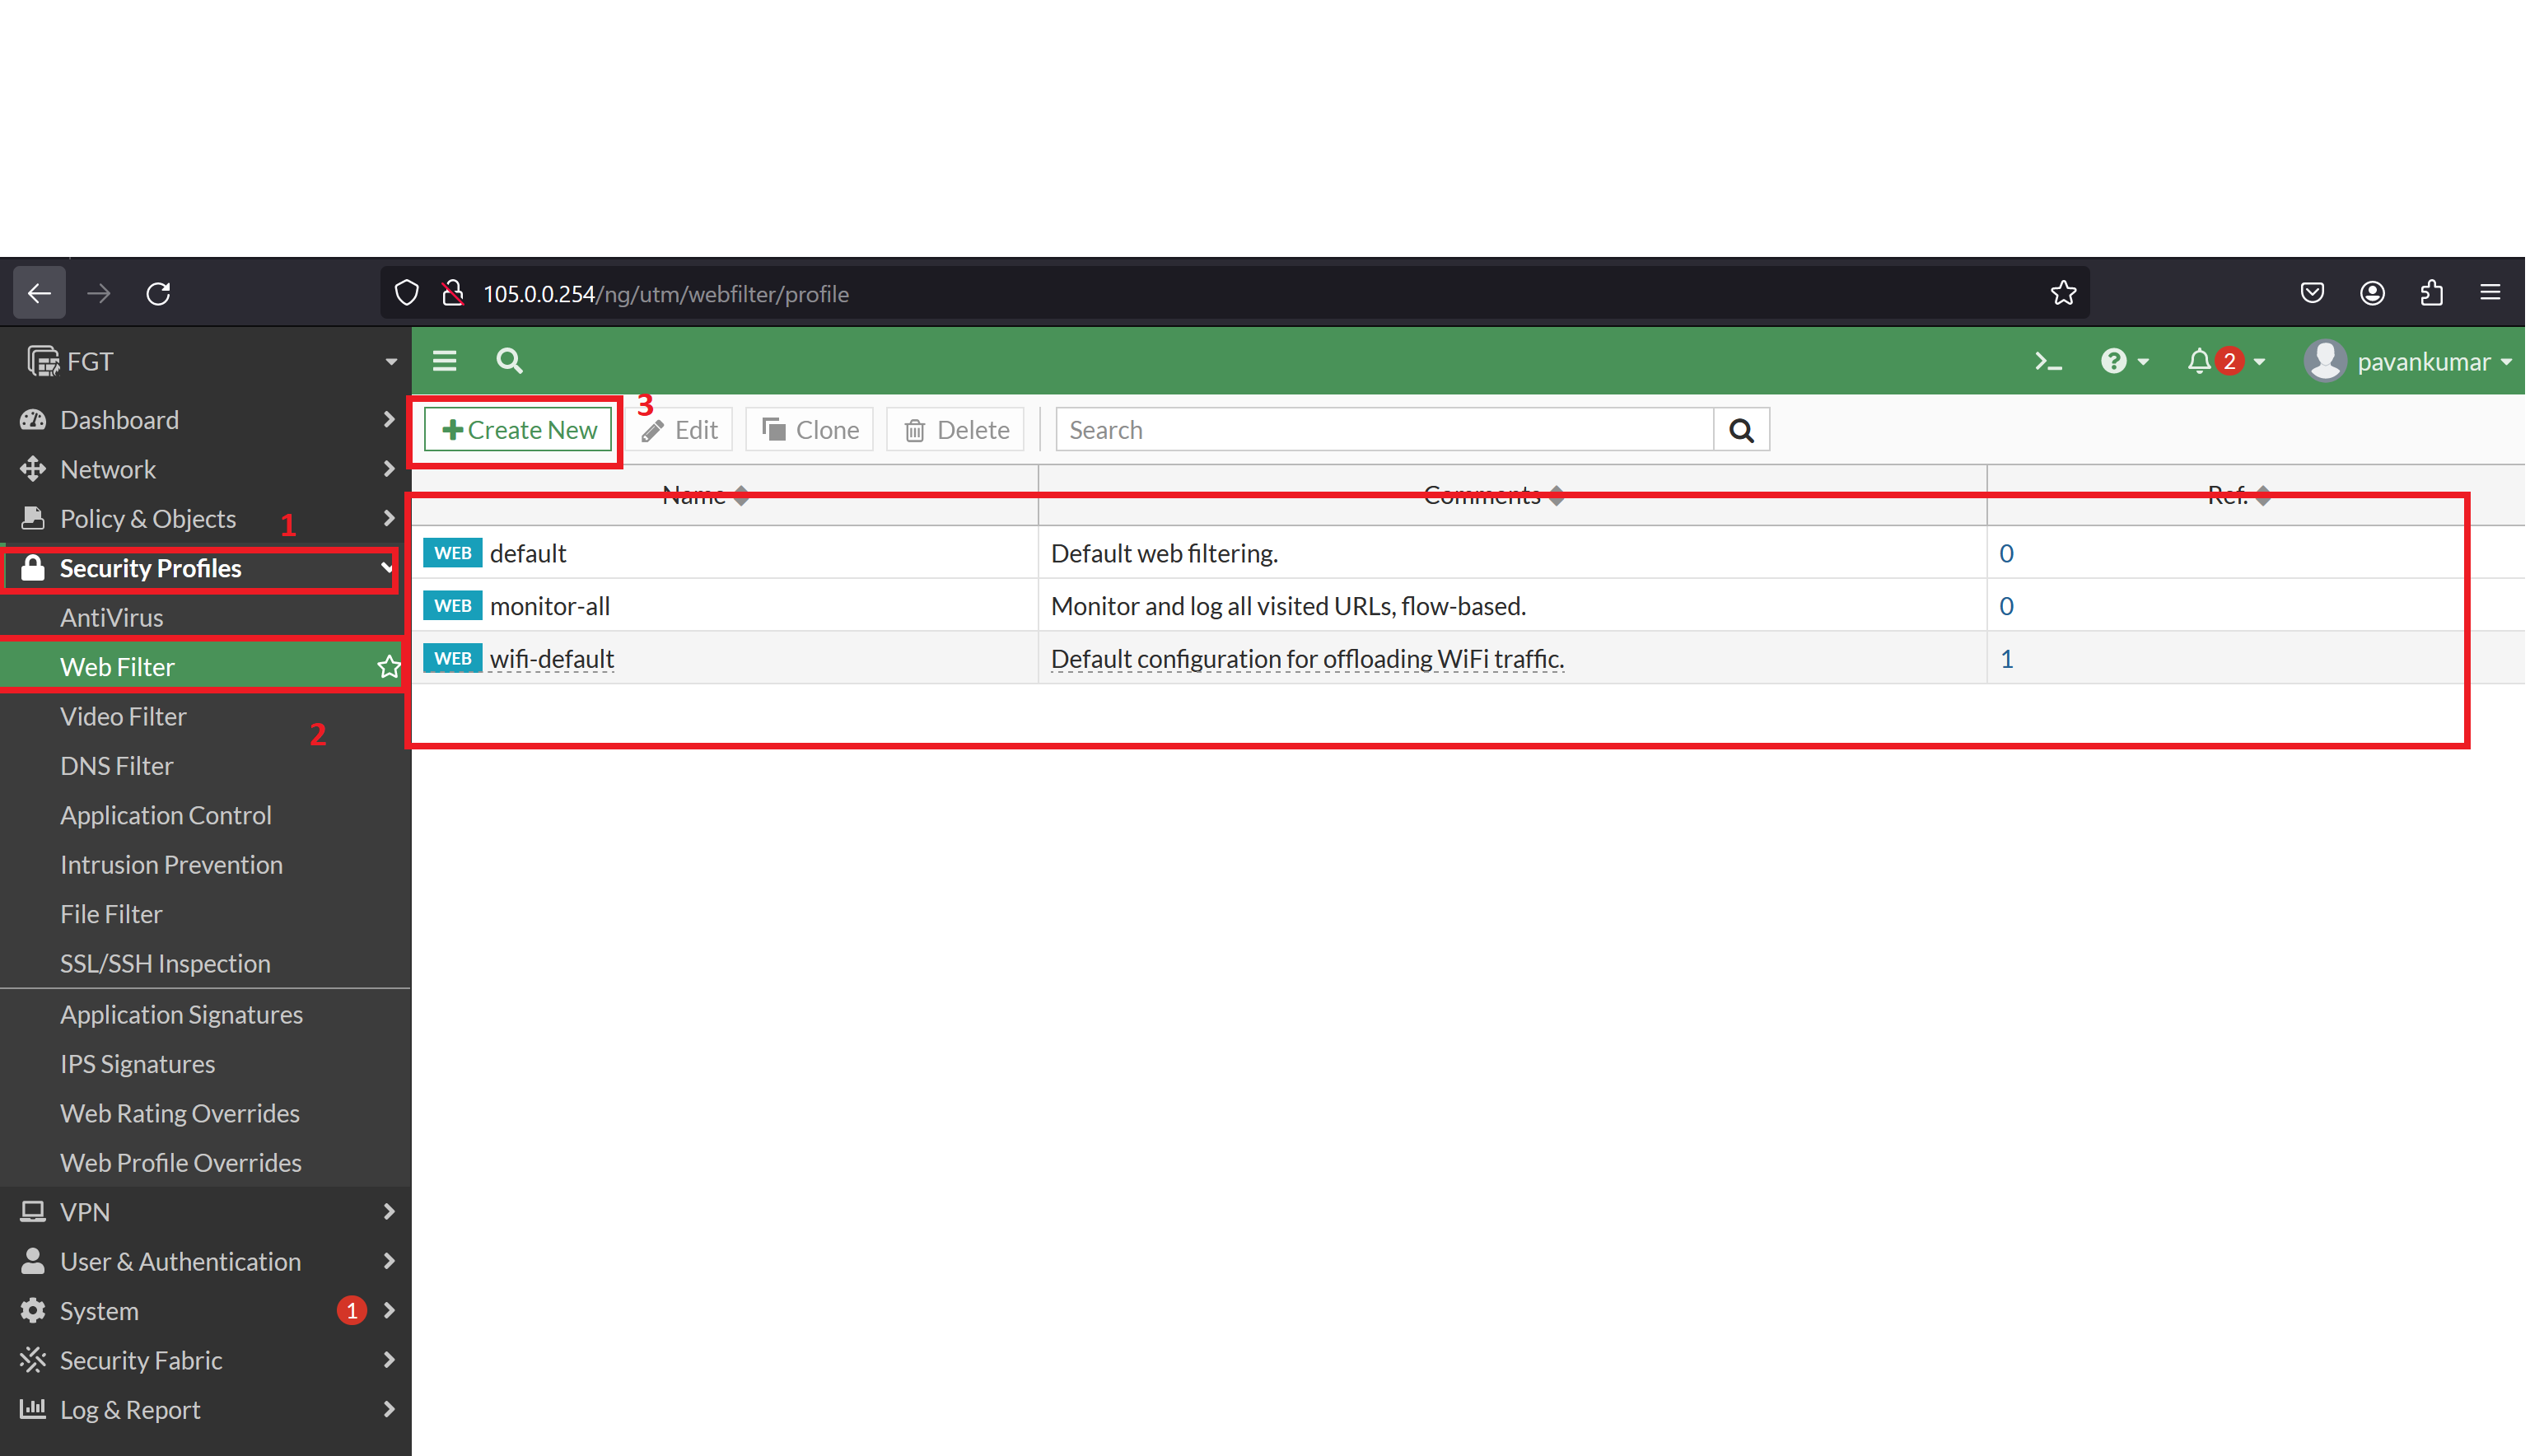Sort the table by the Comments column
2530x1456 pixels.
pyautogui.click(x=1490, y=494)
